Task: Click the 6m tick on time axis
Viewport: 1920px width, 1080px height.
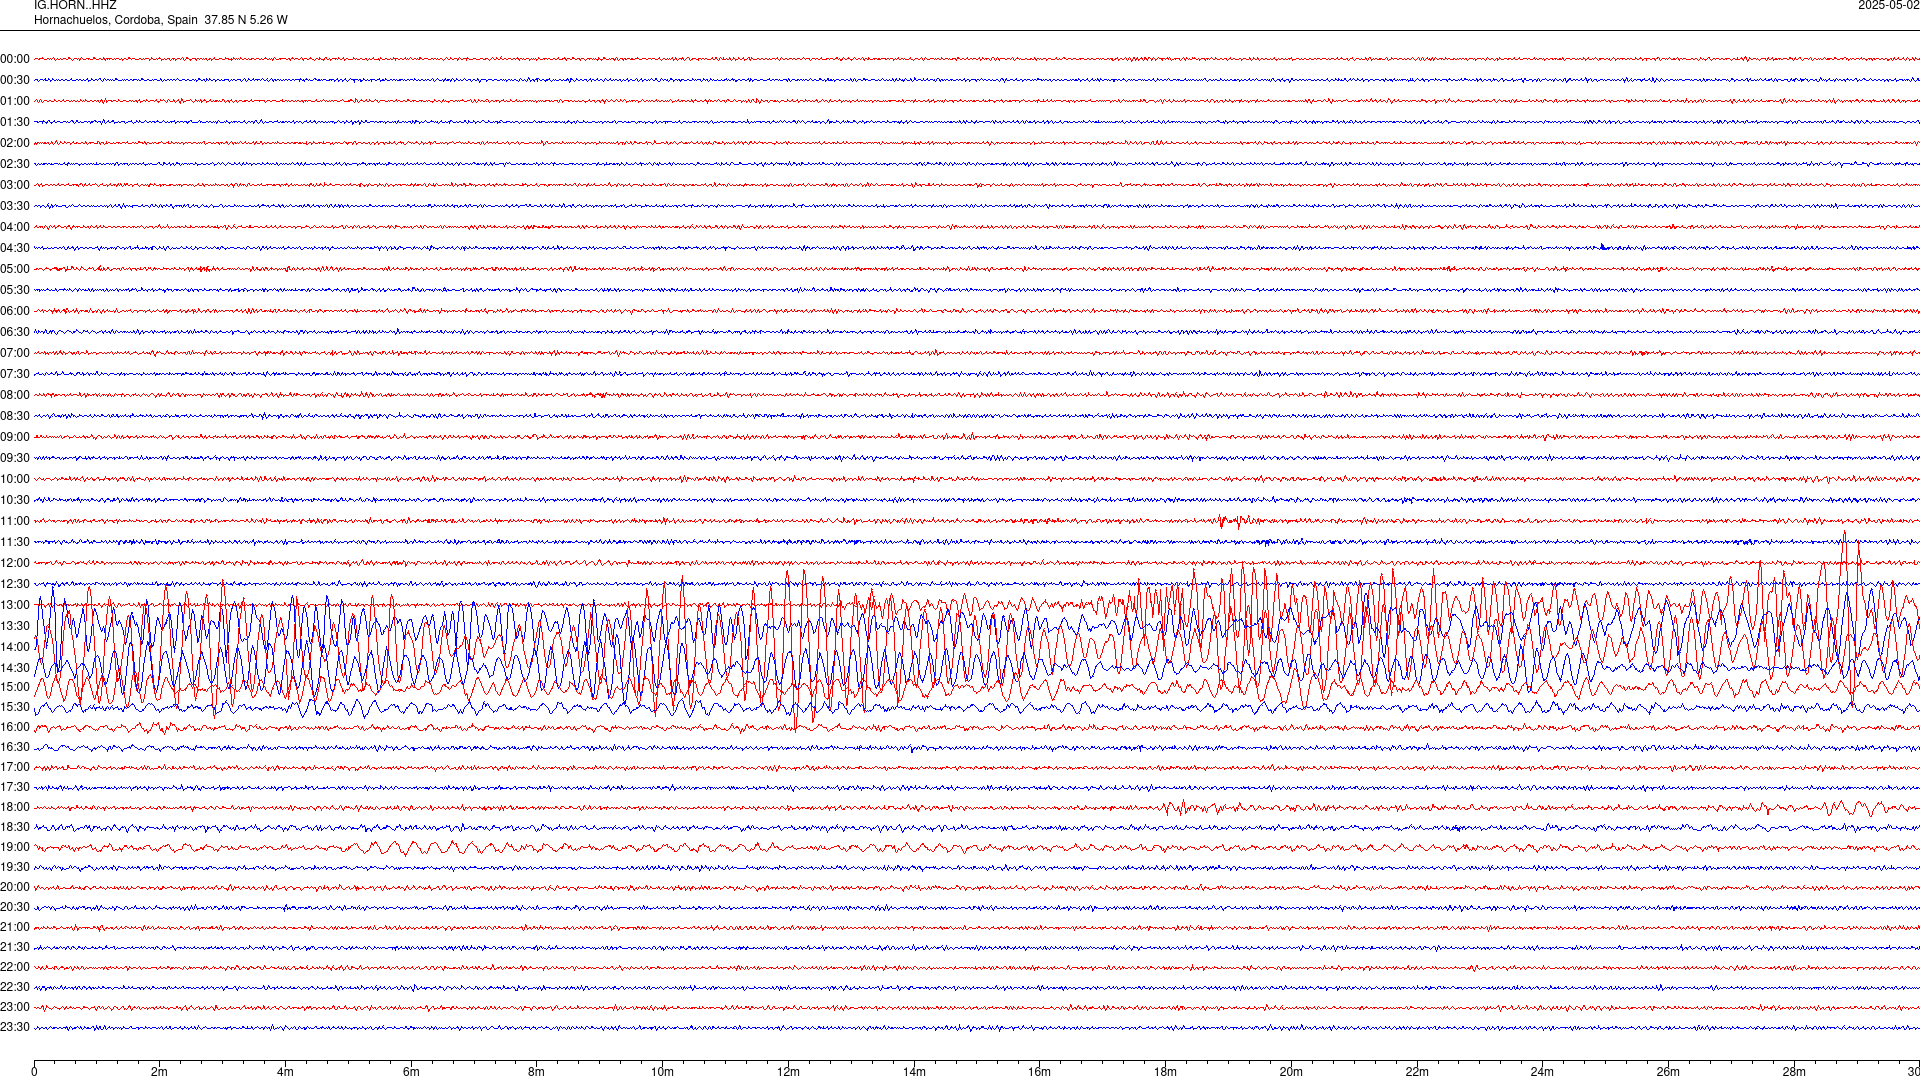Action: click(411, 1072)
